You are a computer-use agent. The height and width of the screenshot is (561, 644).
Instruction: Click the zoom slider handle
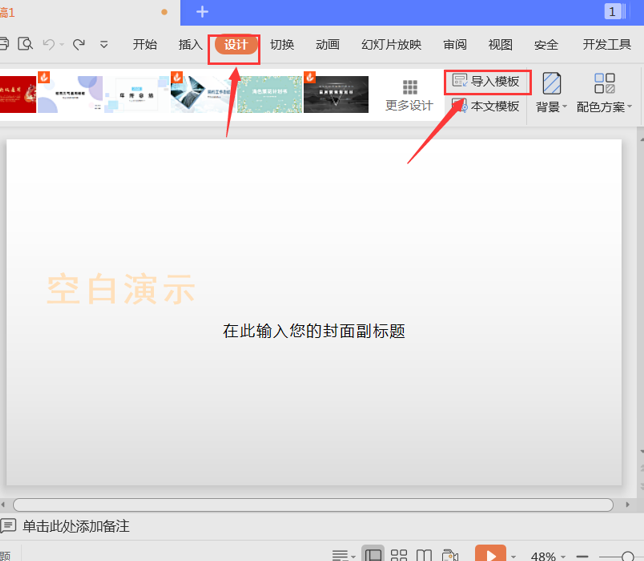pos(628,557)
